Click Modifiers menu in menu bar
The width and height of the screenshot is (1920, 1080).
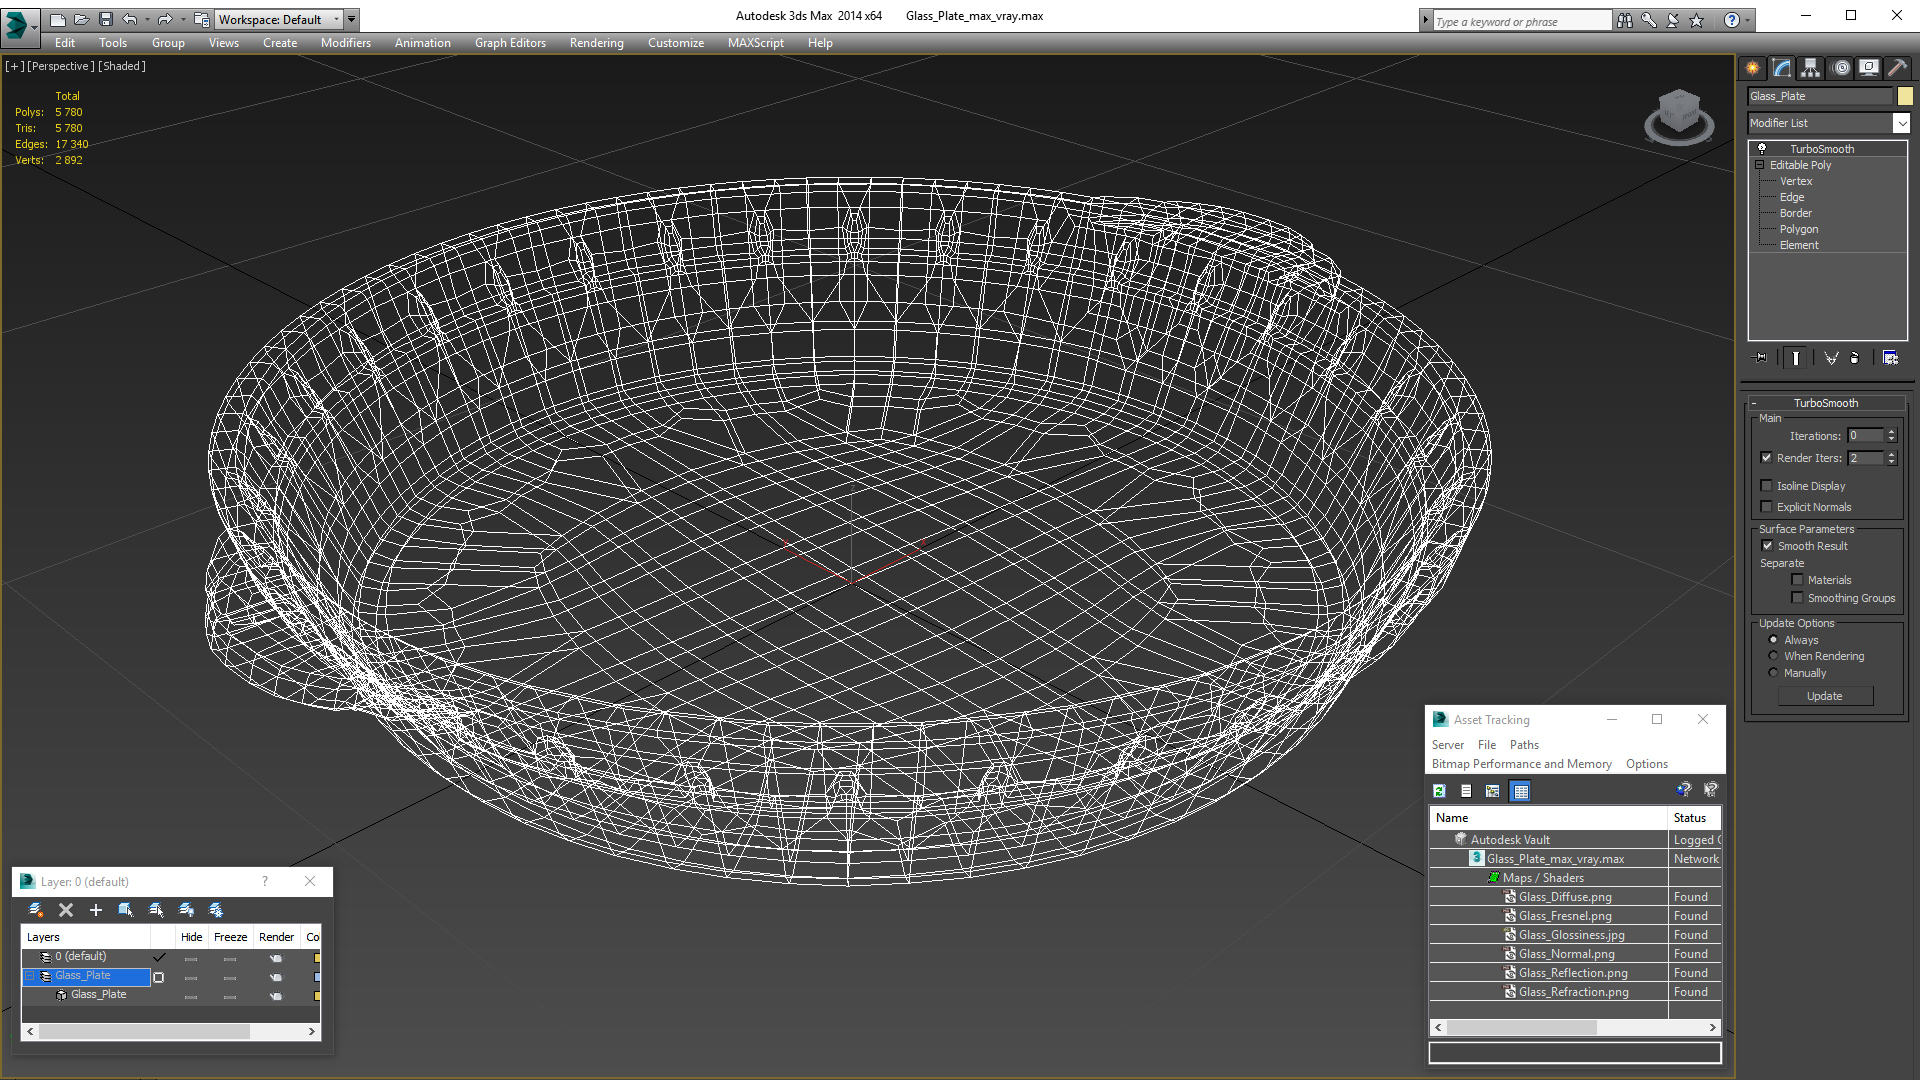(x=344, y=42)
